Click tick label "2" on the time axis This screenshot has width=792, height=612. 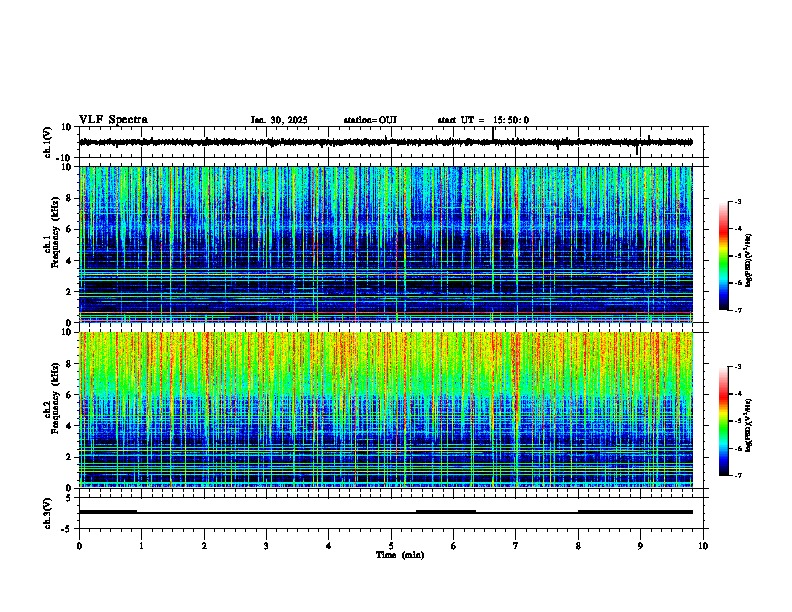pyautogui.click(x=204, y=546)
